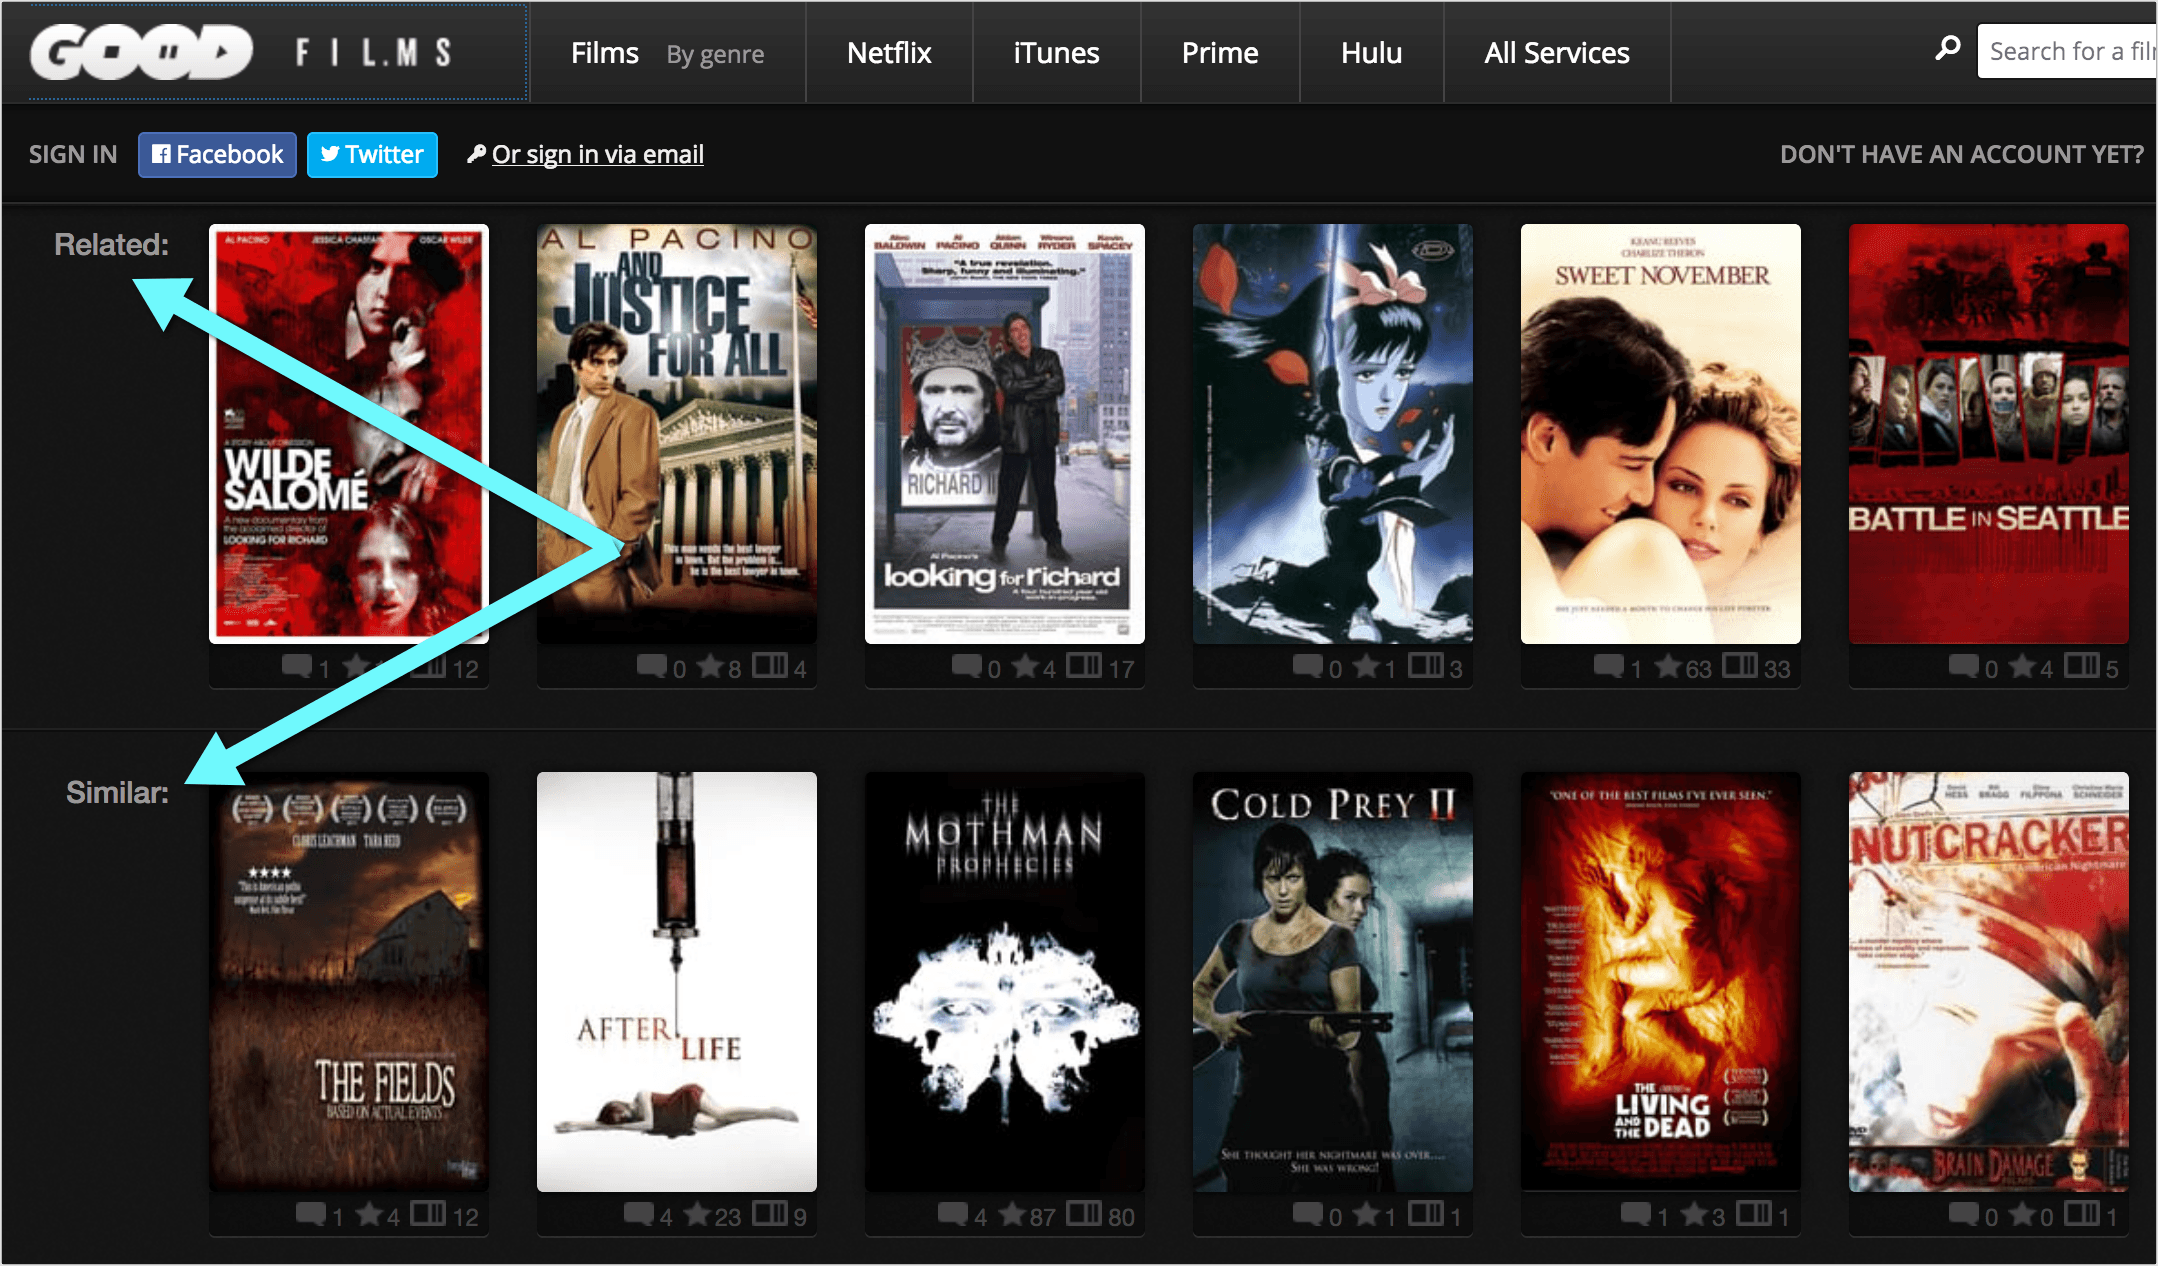Click the search icon to find films
The width and height of the screenshot is (2158, 1266).
[x=1946, y=48]
